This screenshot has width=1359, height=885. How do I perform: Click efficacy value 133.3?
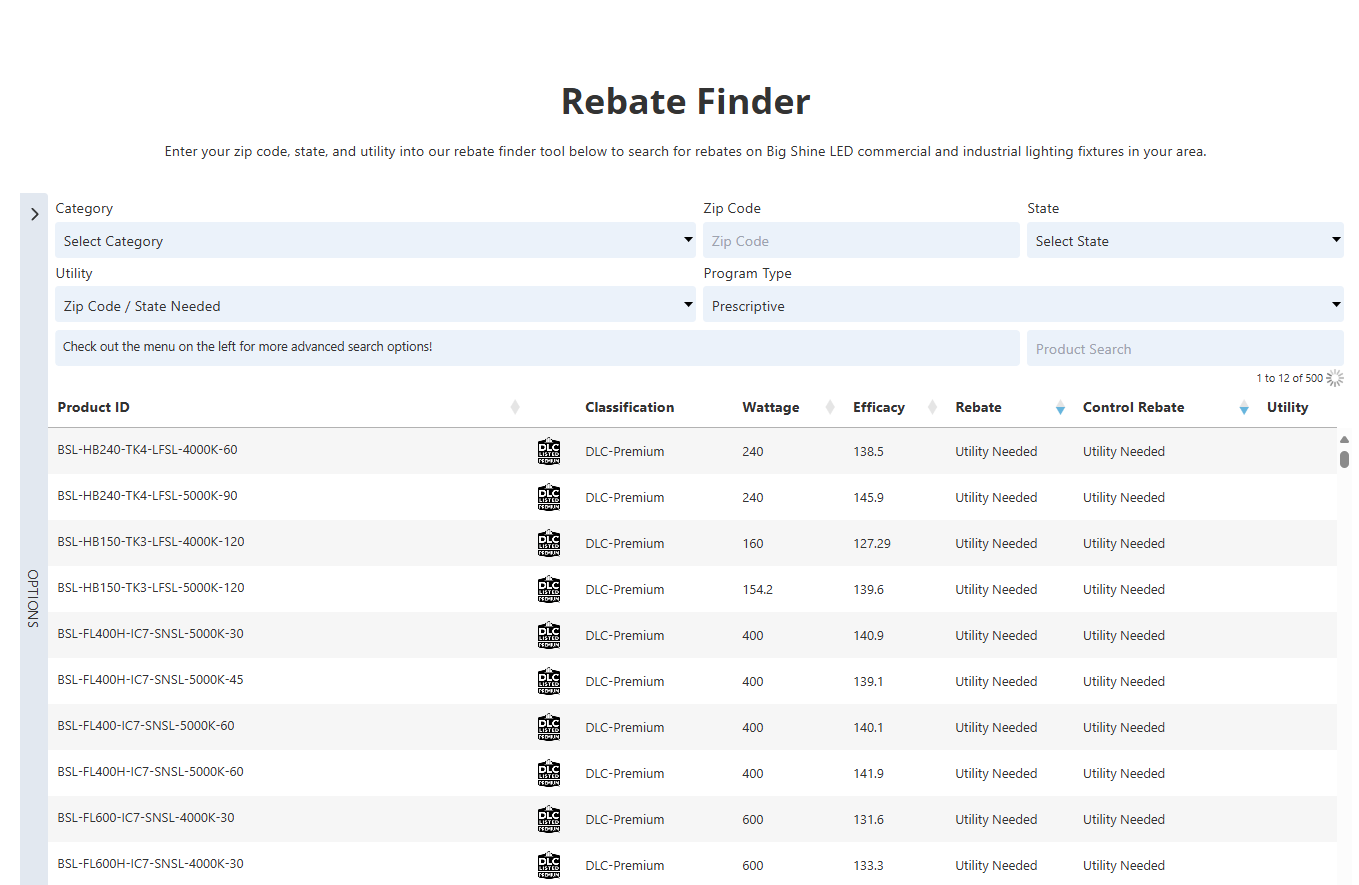(868, 866)
